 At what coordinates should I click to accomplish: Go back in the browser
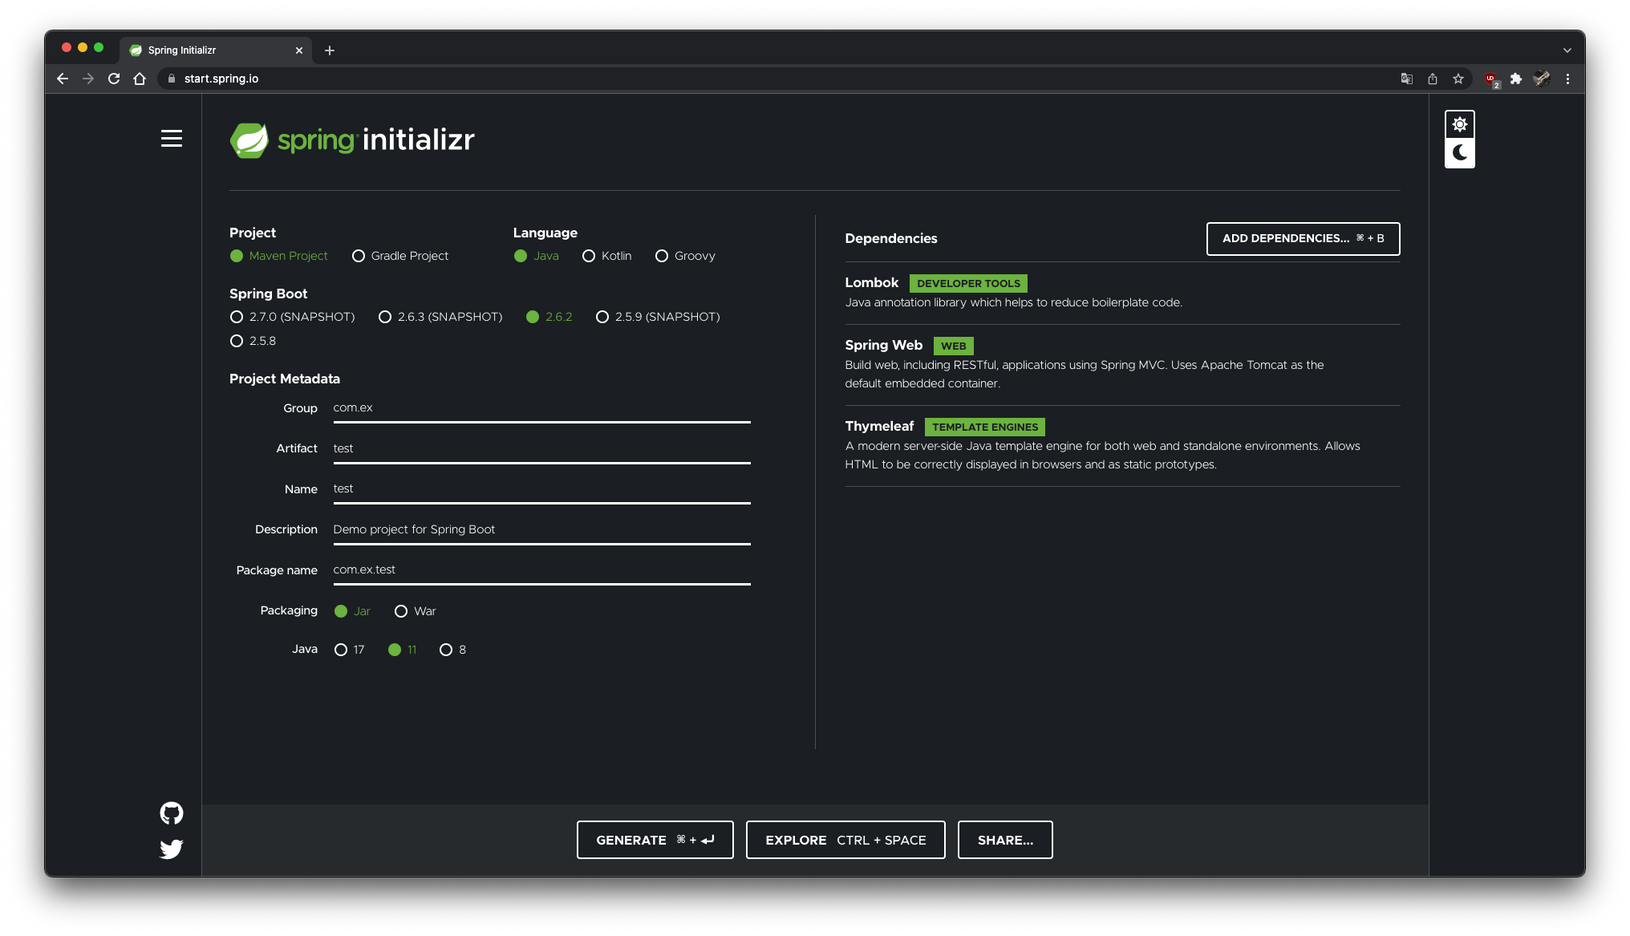coord(63,79)
